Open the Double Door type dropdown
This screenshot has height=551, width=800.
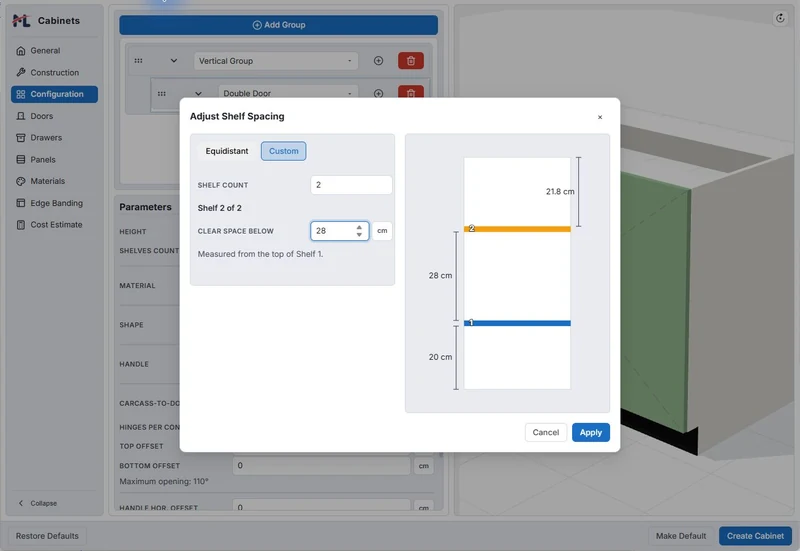tap(288, 92)
